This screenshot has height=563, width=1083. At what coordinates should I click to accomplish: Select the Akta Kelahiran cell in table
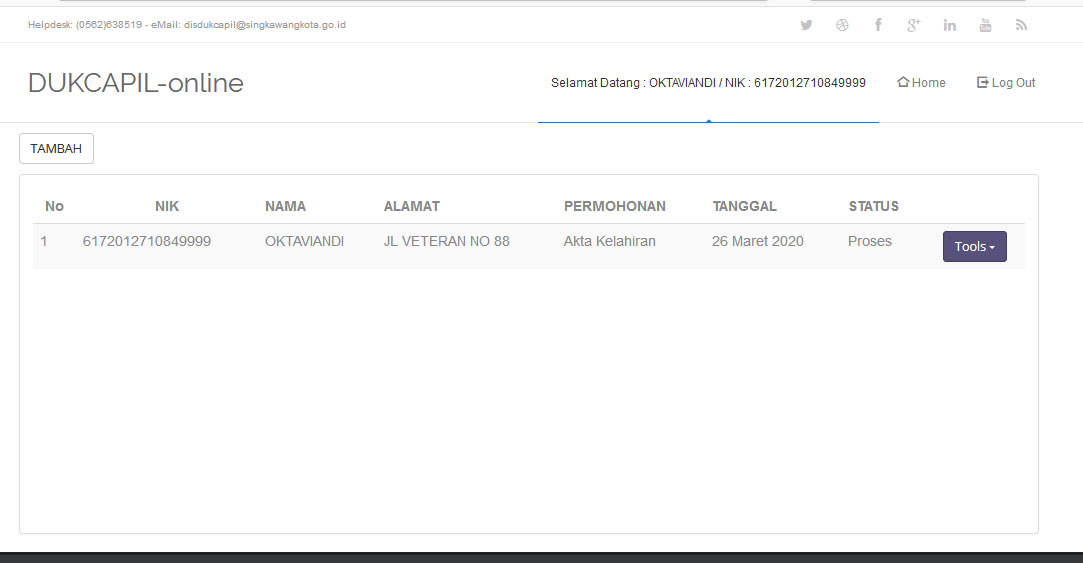609,241
